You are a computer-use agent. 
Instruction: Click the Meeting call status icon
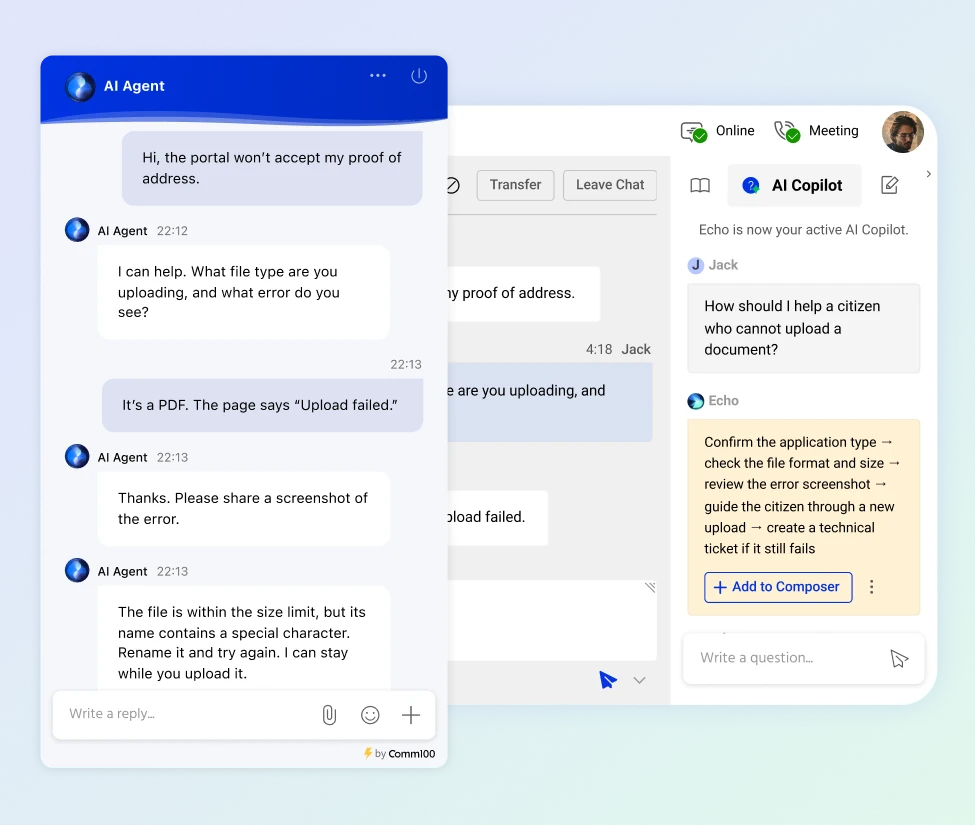point(787,132)
